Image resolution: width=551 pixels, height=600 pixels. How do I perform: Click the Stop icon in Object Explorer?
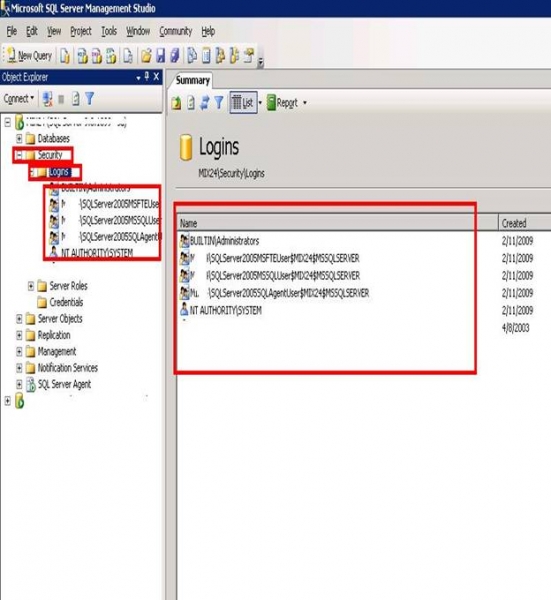click(61, 99)
